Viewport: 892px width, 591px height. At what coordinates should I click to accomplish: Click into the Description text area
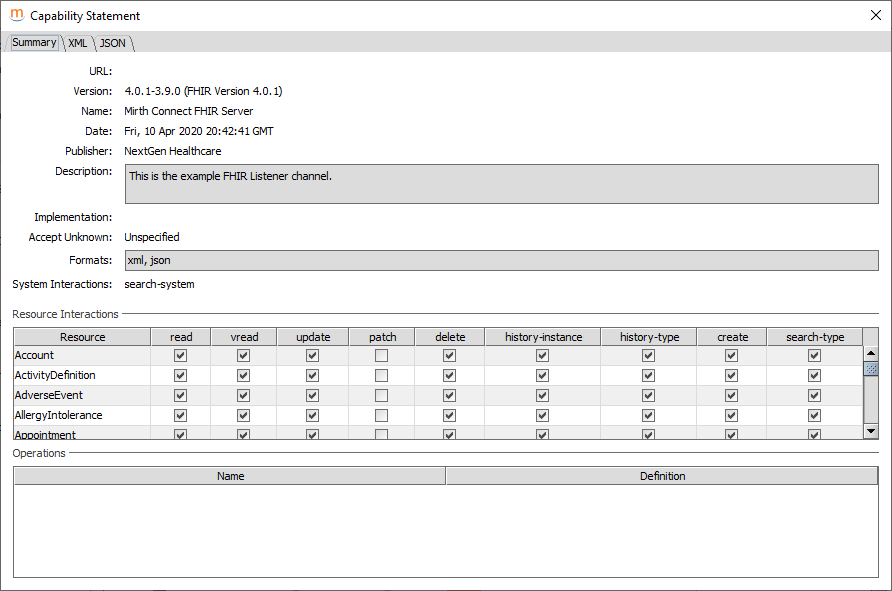(x=502, y=184)
